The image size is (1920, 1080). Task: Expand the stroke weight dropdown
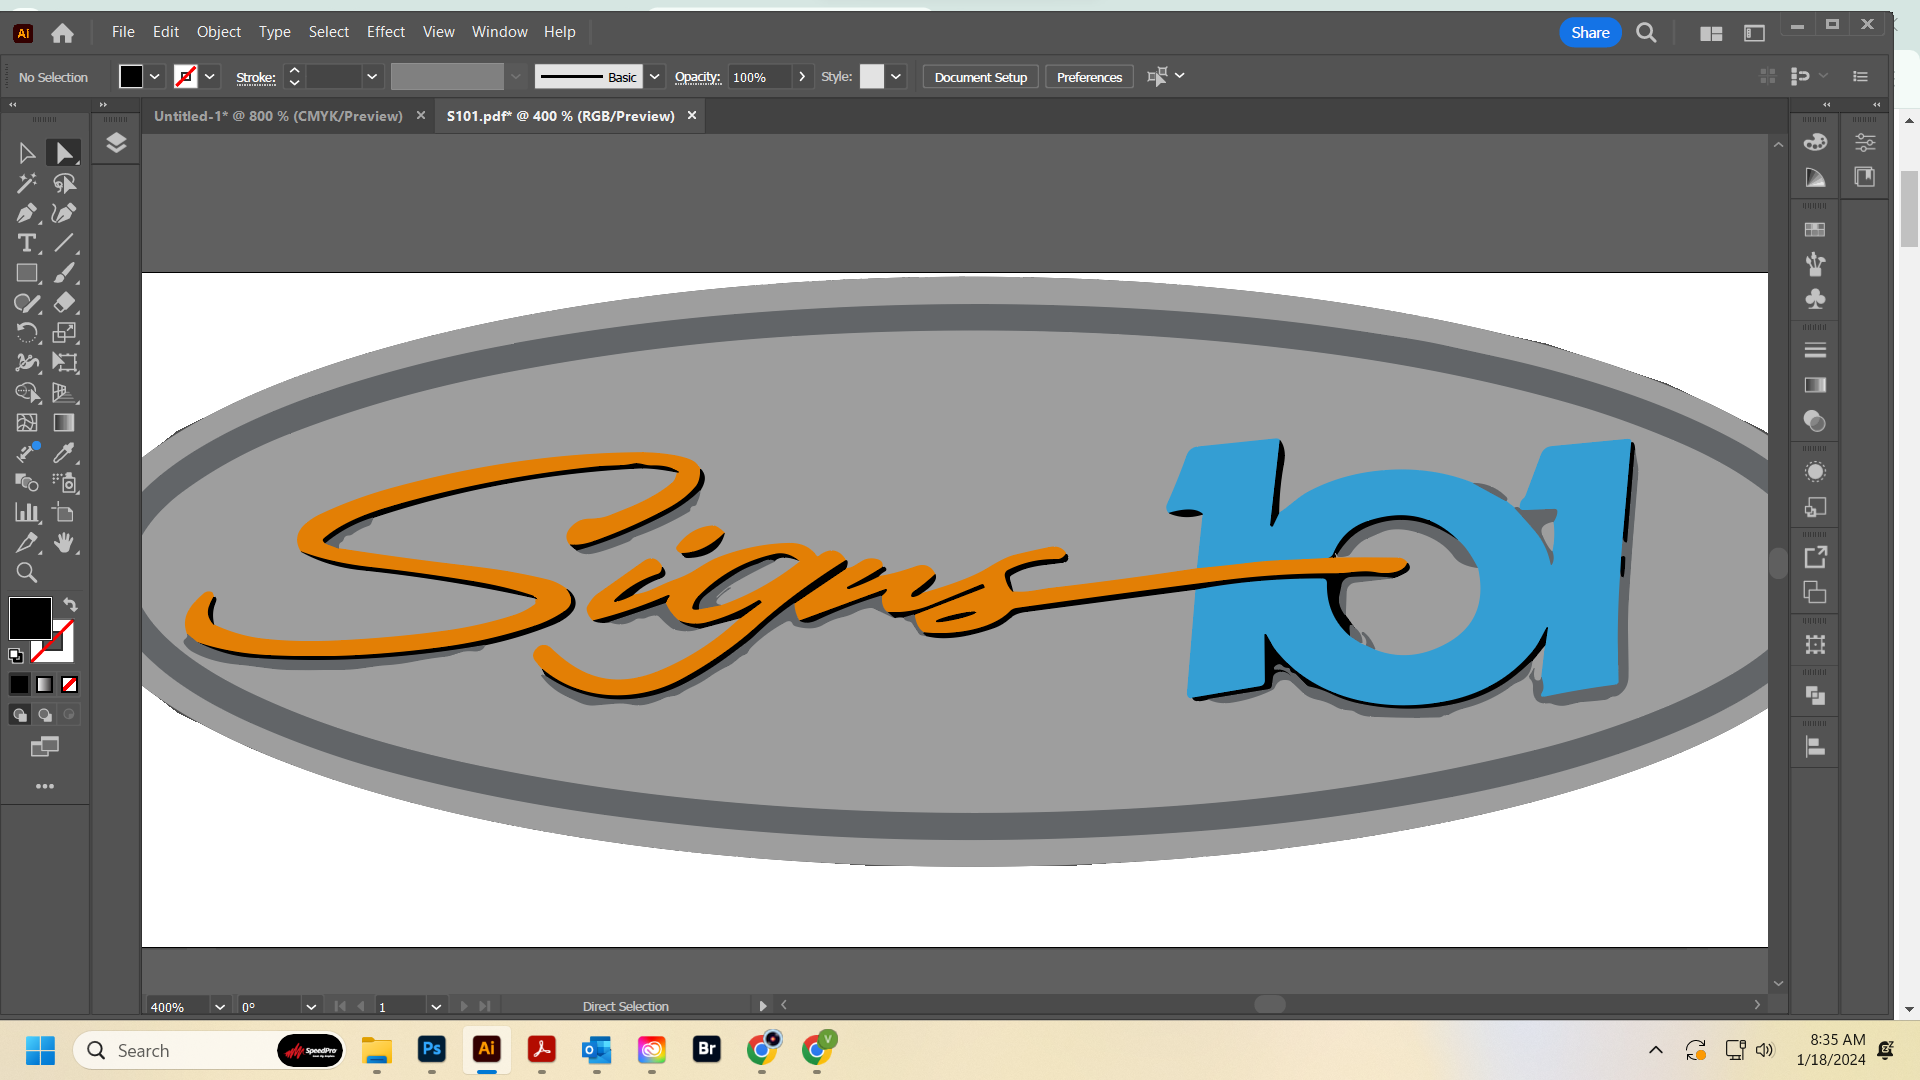(x=372, y=77)
